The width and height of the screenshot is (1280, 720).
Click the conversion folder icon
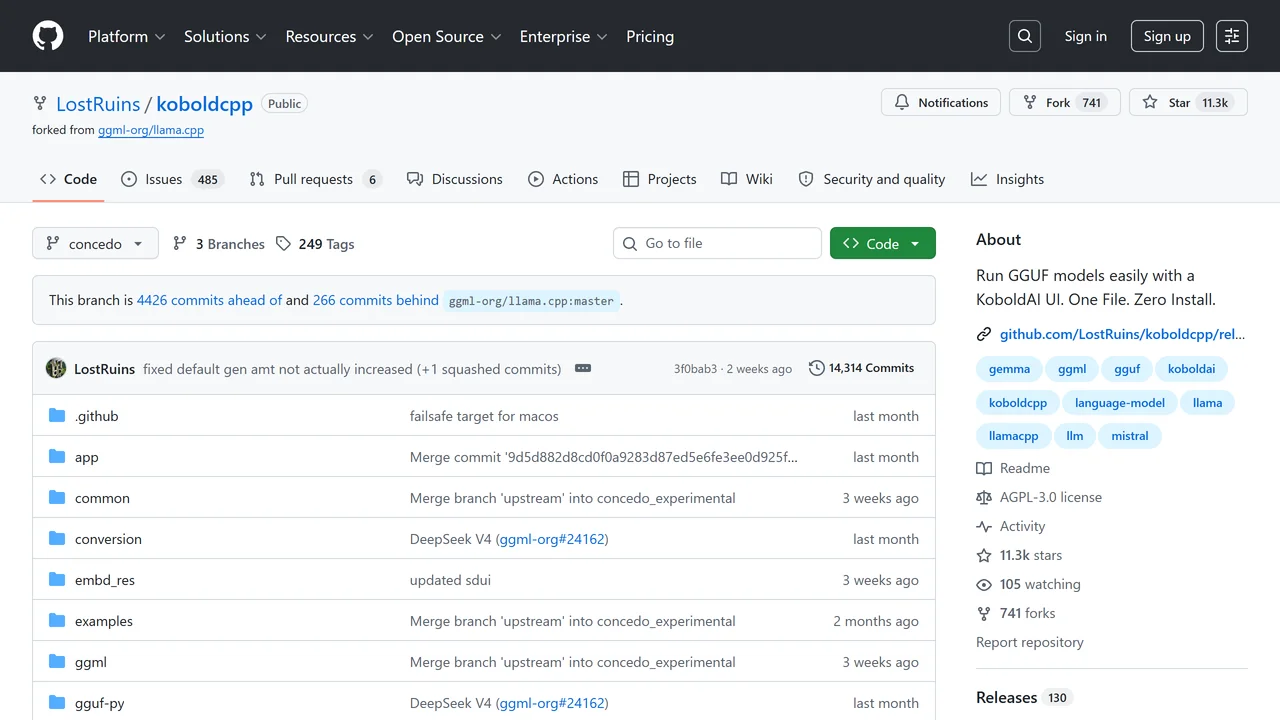57,539
